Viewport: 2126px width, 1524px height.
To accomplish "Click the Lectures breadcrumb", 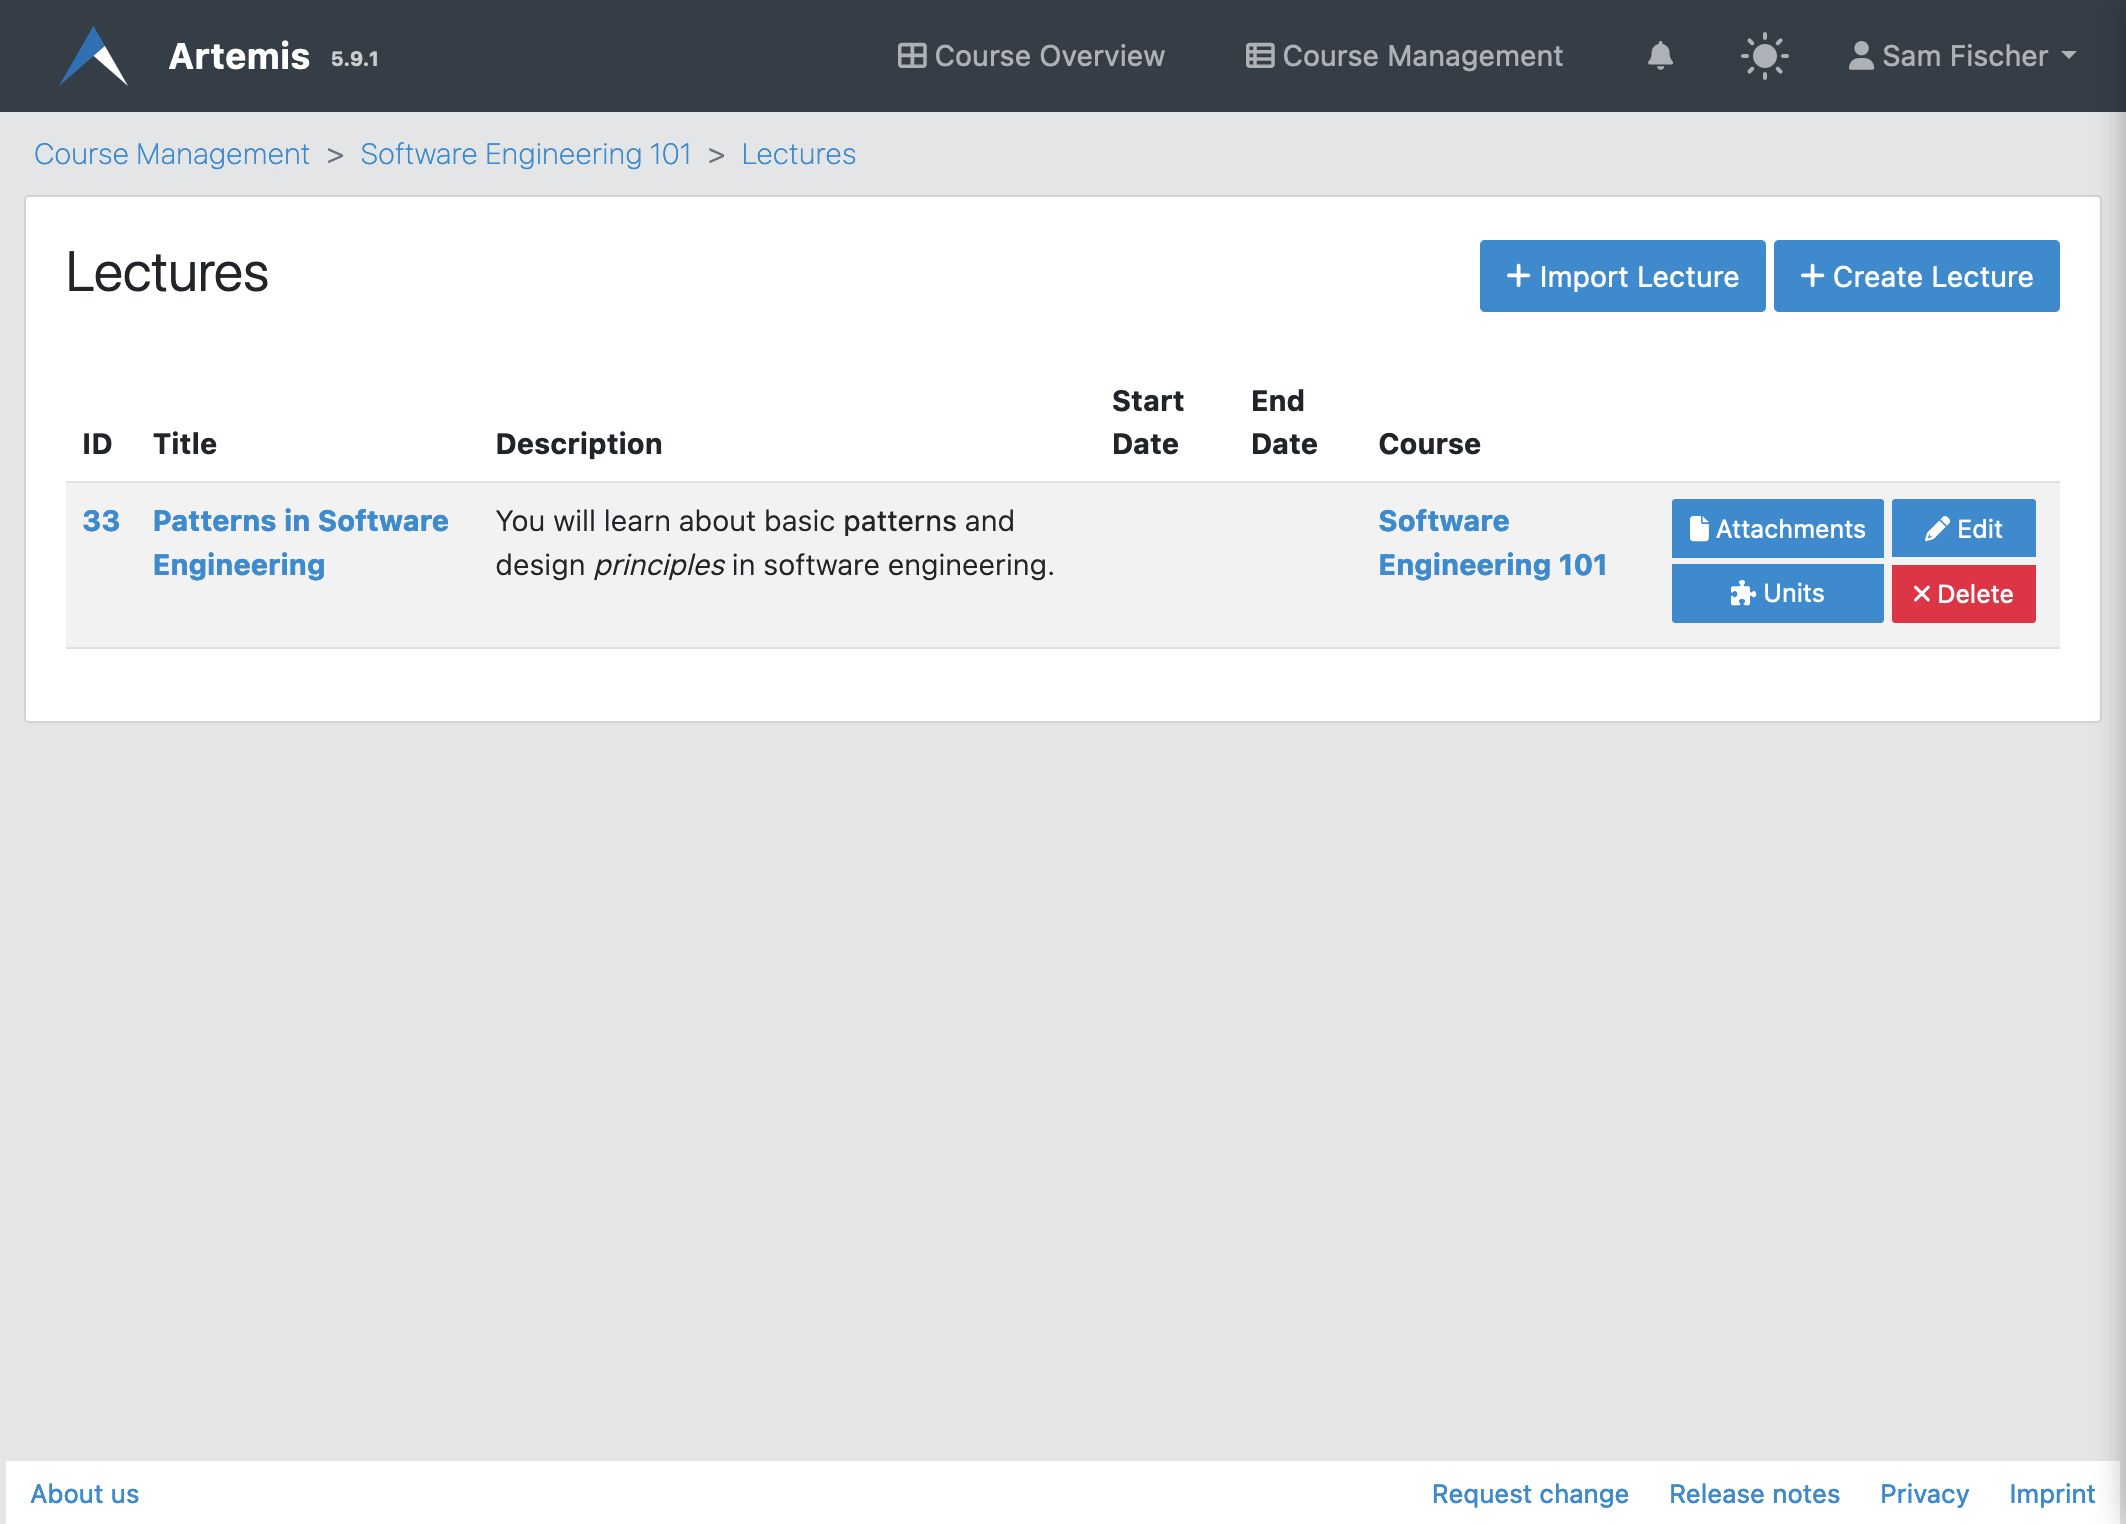I will (798, 154).
